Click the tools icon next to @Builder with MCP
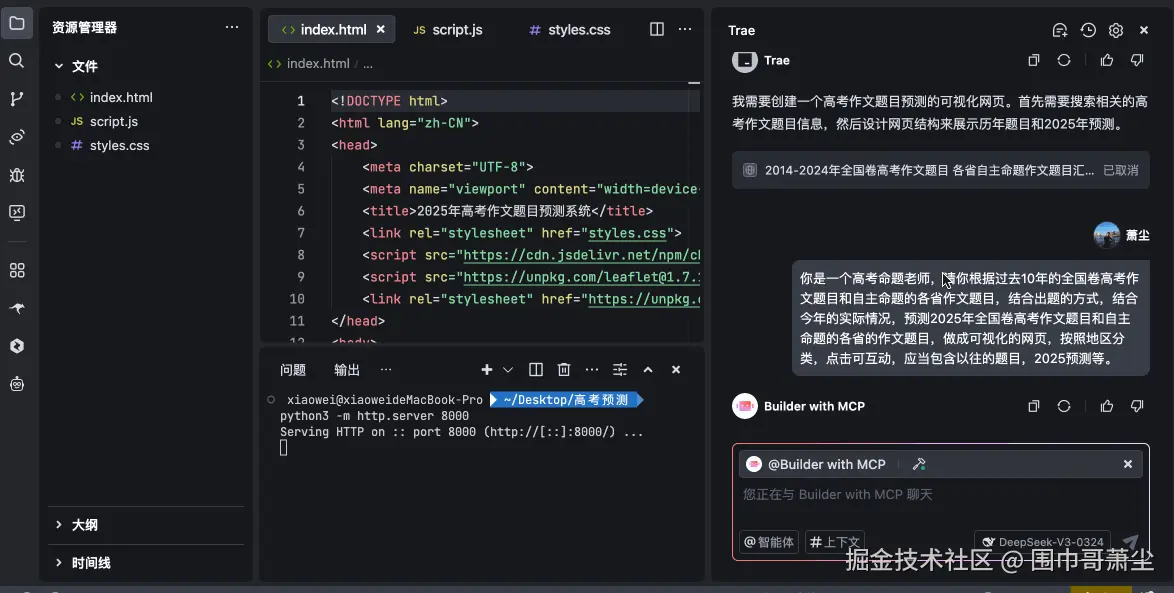The image size is (1174, 593). tap(919, 464)
